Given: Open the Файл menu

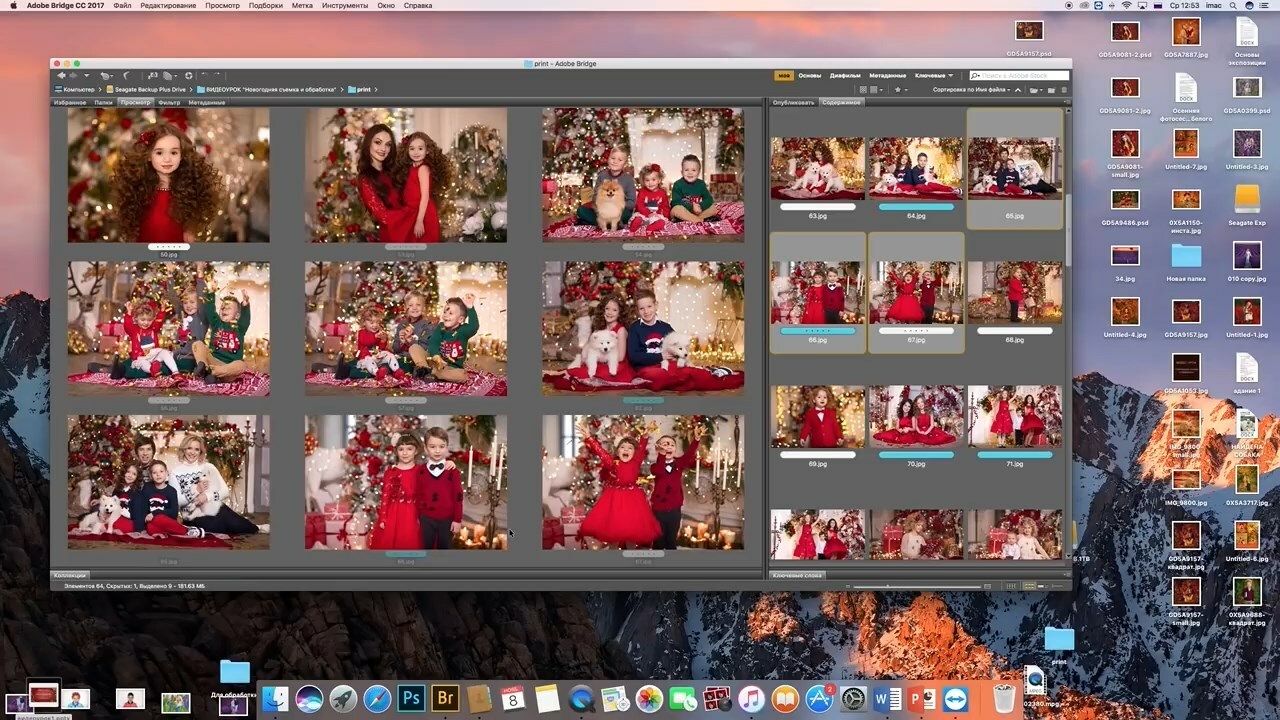Looking at the screenshot, I should point(122,5).
